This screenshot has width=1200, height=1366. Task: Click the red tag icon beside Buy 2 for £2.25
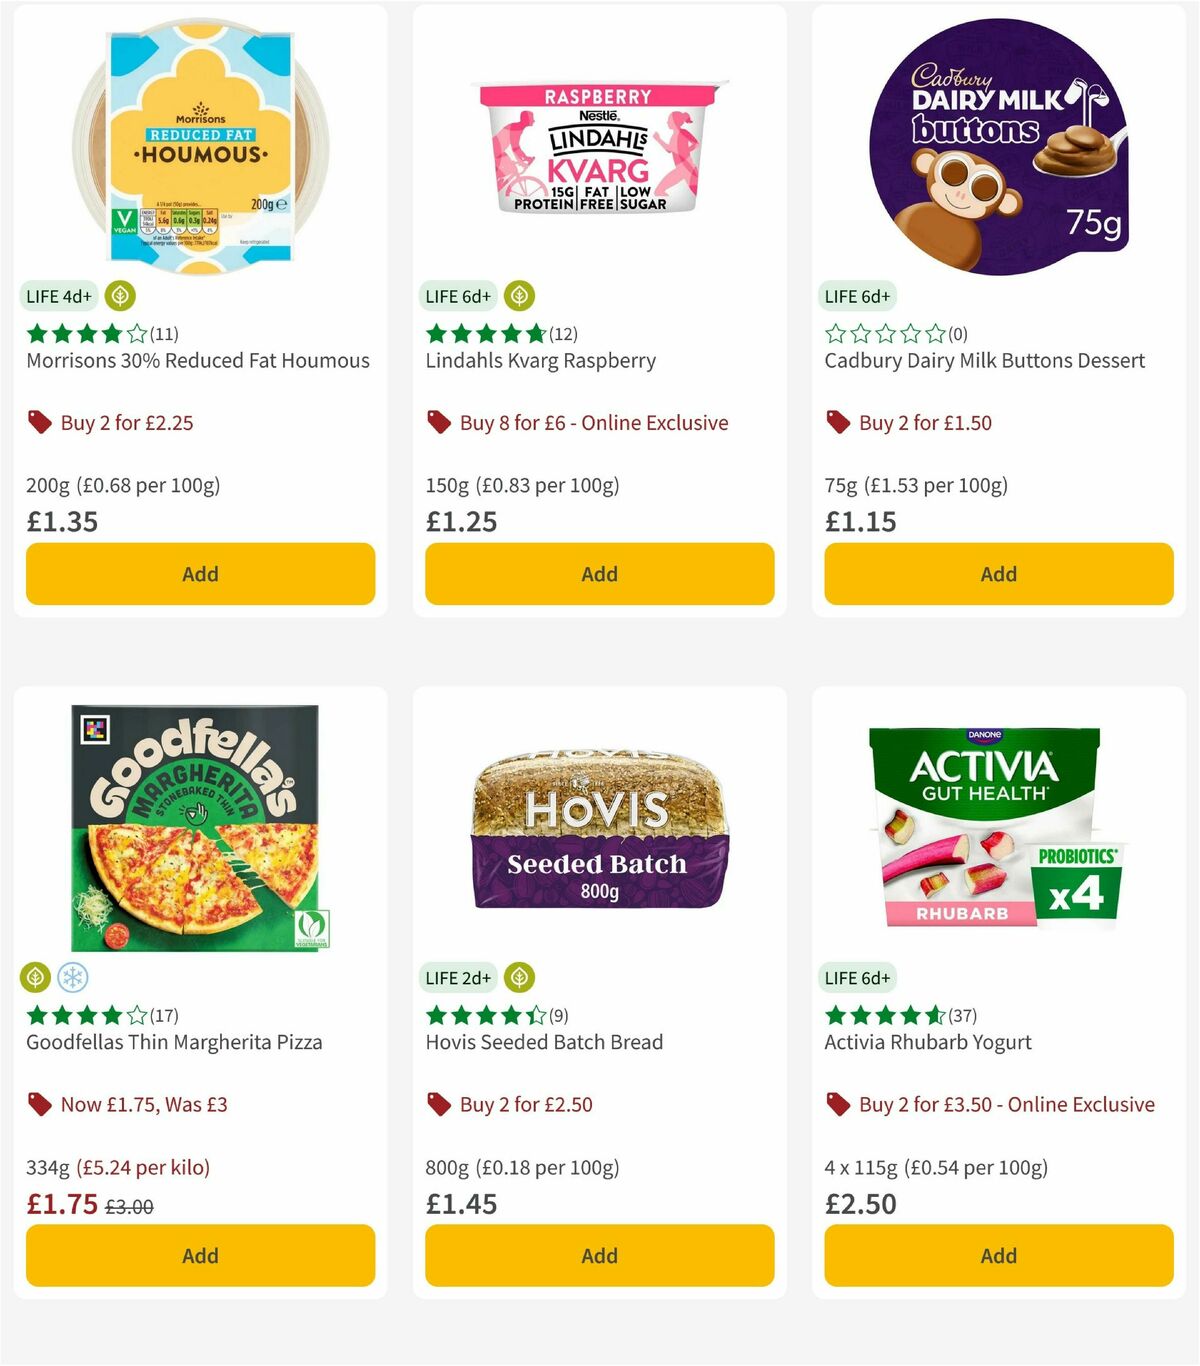(x=38, y=422)
